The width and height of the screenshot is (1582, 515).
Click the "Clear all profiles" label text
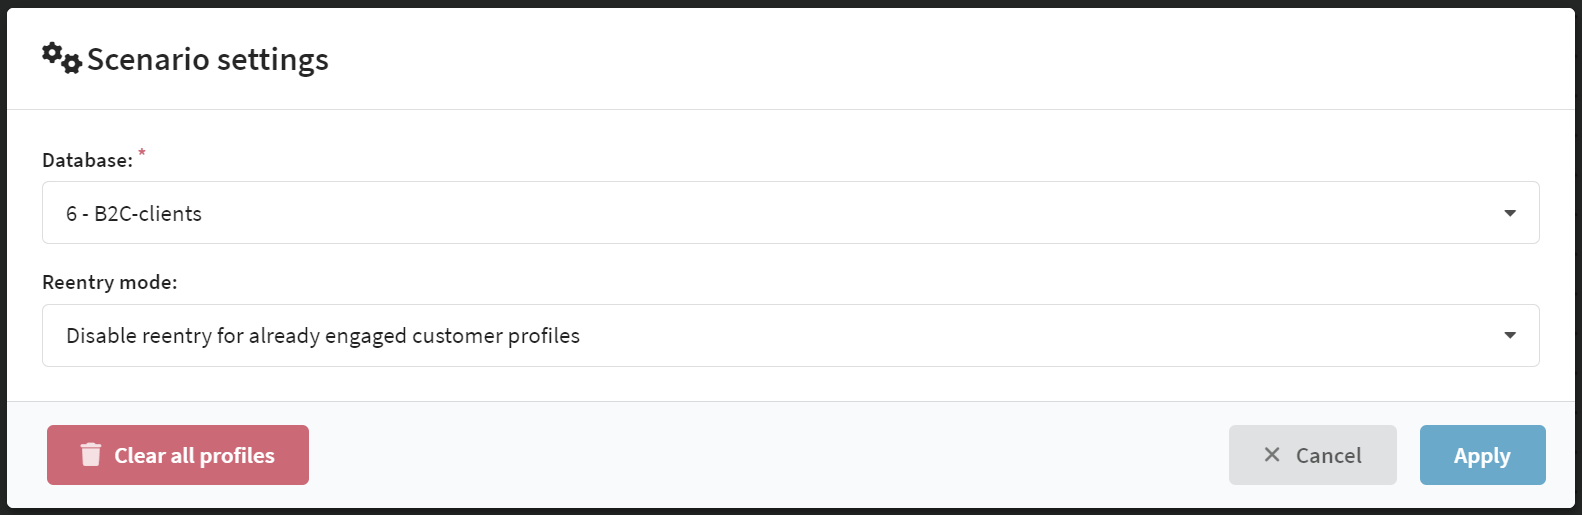point(195,456)
